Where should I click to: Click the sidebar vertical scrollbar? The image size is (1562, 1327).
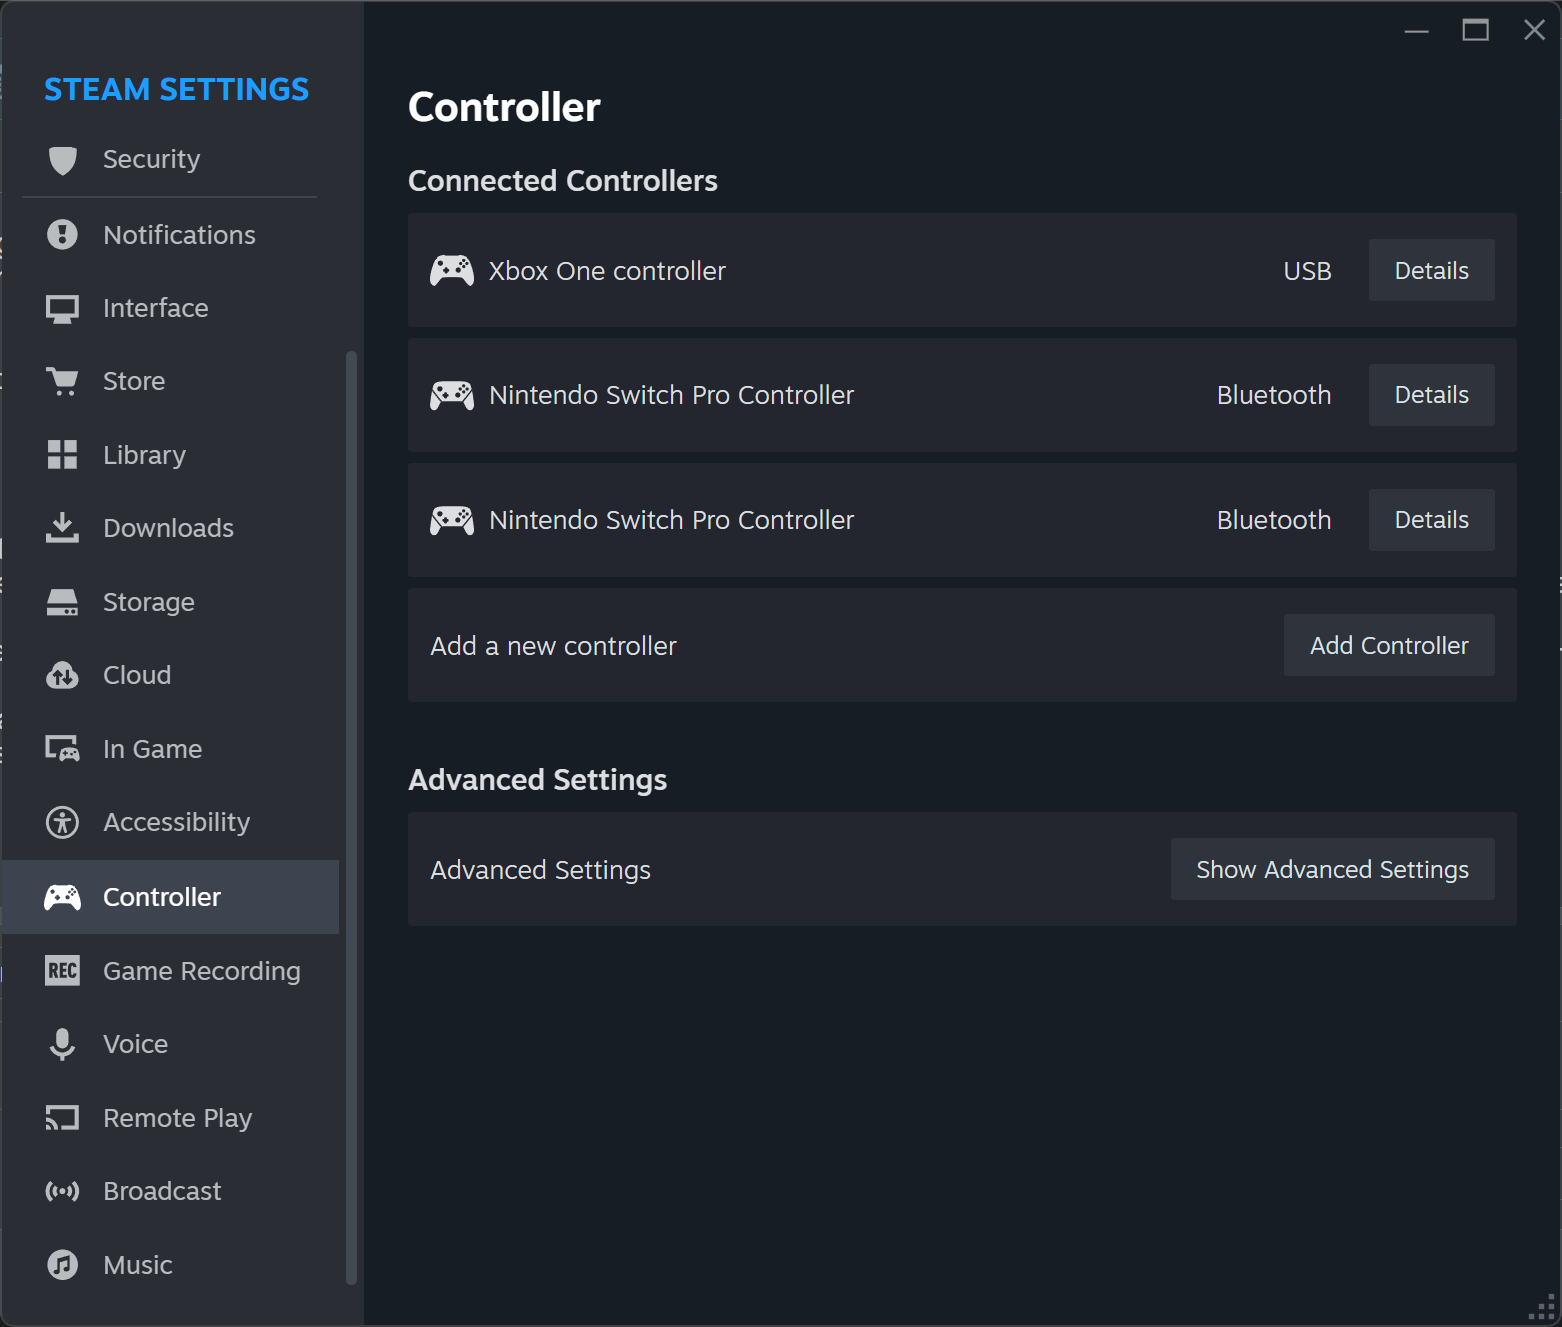tap(351, 817)
